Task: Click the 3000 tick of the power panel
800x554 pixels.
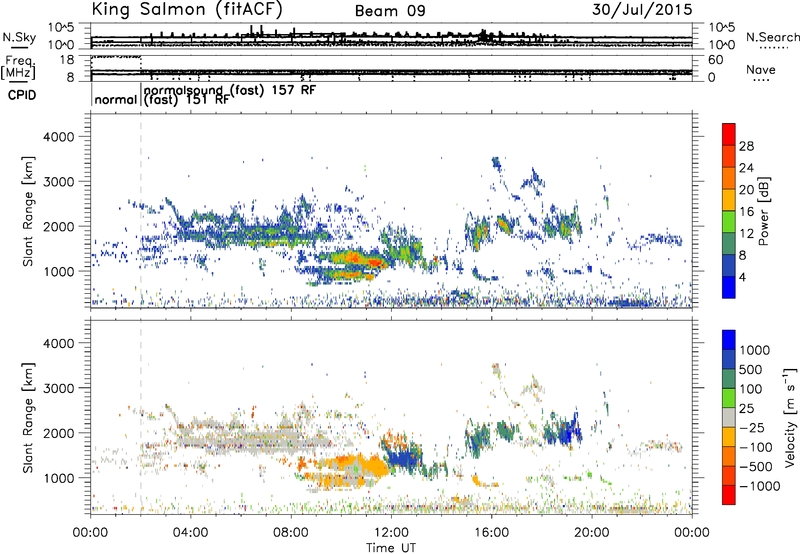Action: pyautogui.click(x=58, y=182)
